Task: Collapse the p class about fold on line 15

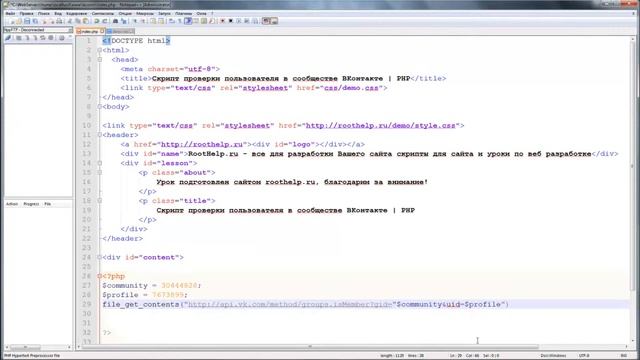Action: coord(100,172)
